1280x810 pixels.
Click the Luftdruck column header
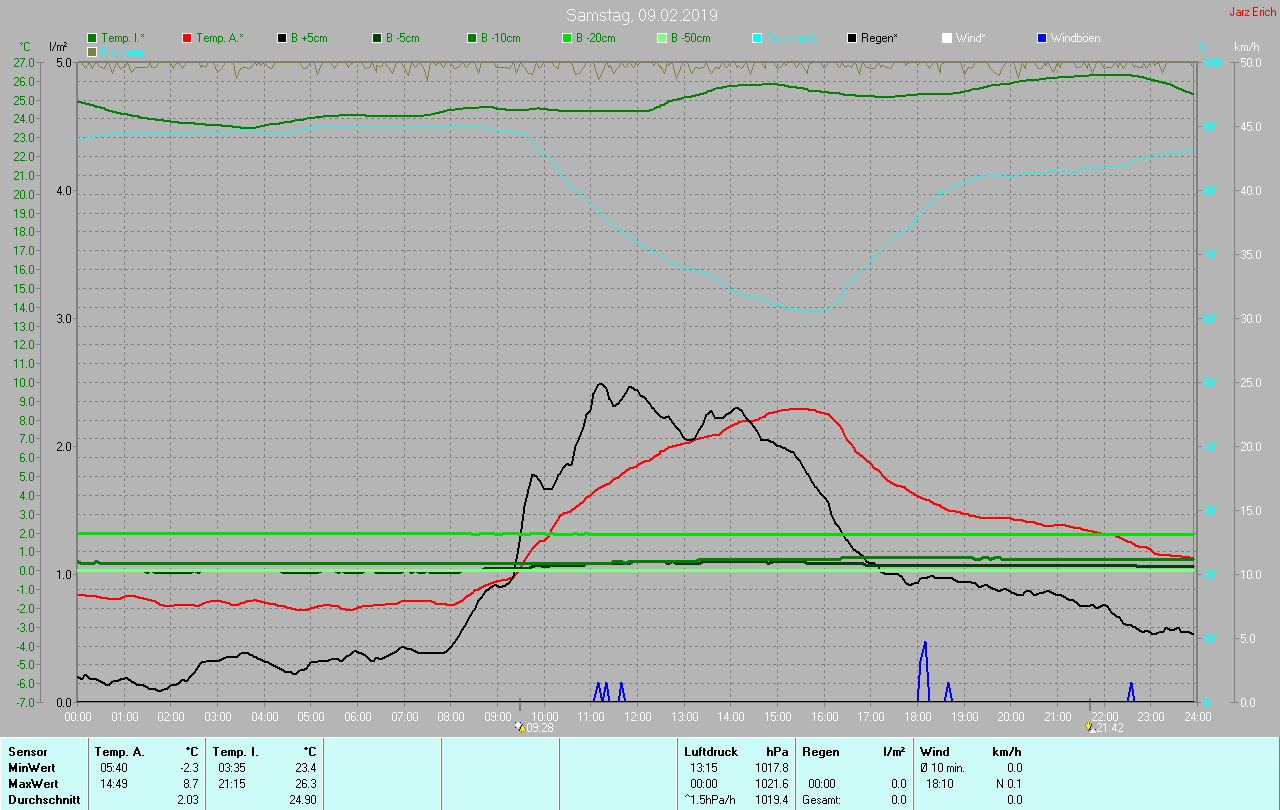pos(711,752)
